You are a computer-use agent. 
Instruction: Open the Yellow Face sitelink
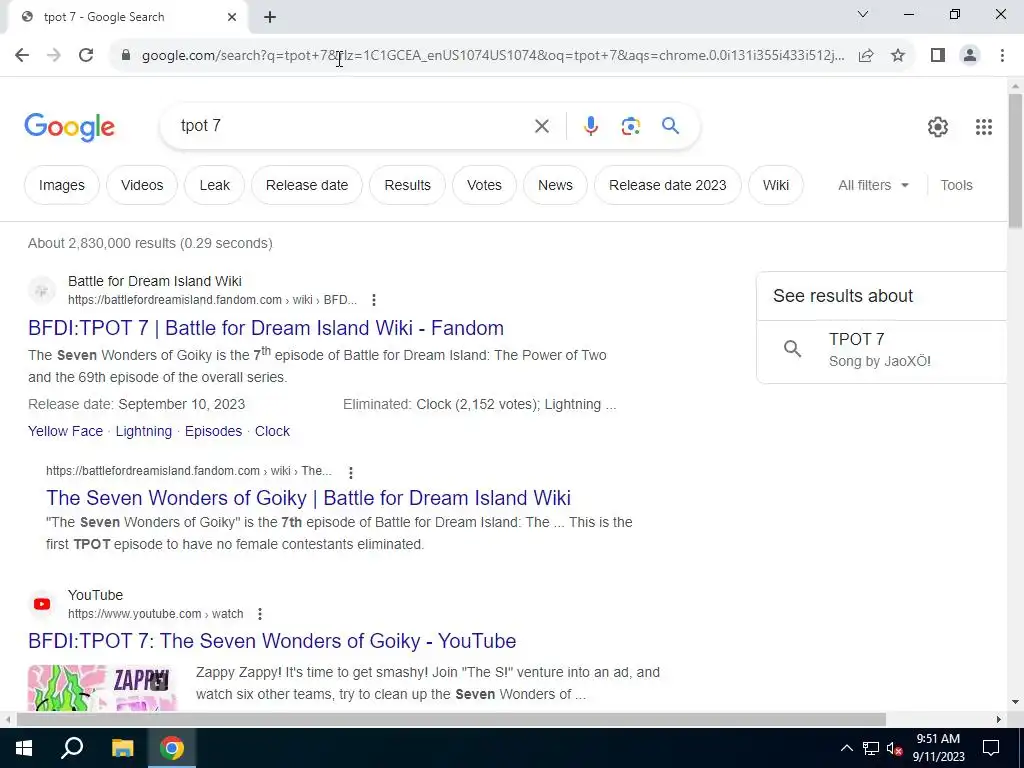[65, 431]
